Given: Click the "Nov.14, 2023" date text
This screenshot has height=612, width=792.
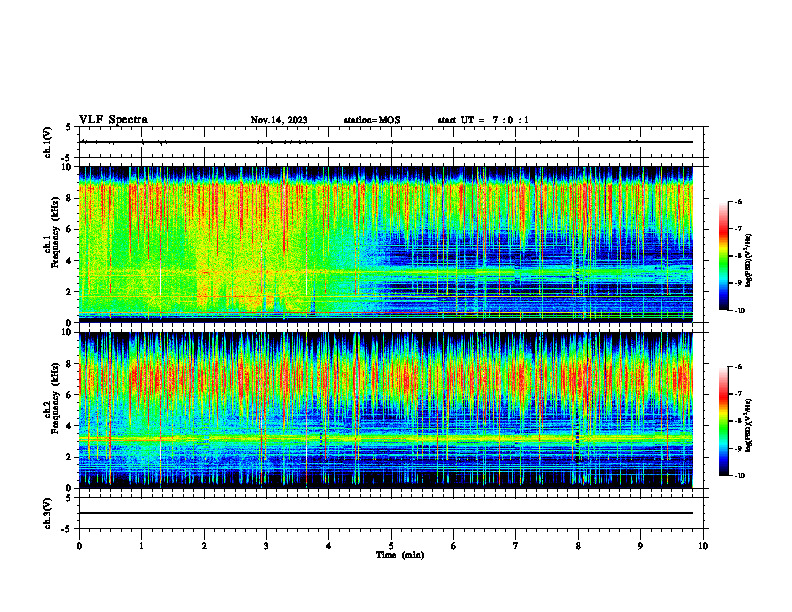Looking at the screenshot, I should pyautogui.click(x=279, y=120).
